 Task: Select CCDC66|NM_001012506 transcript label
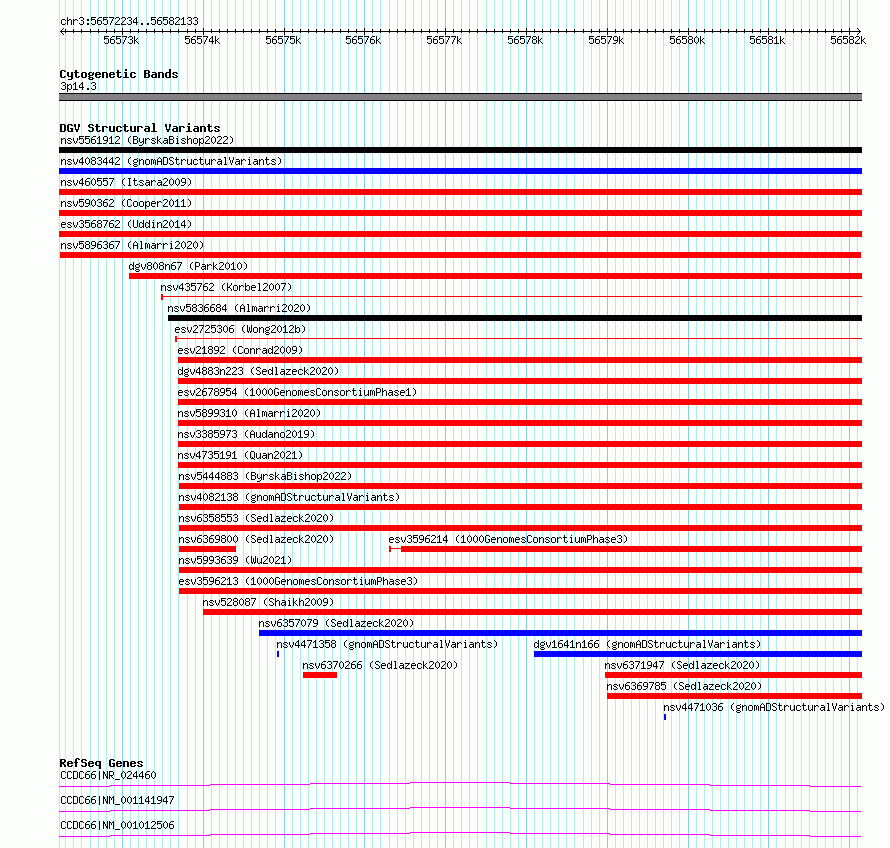tap(117, 825)
